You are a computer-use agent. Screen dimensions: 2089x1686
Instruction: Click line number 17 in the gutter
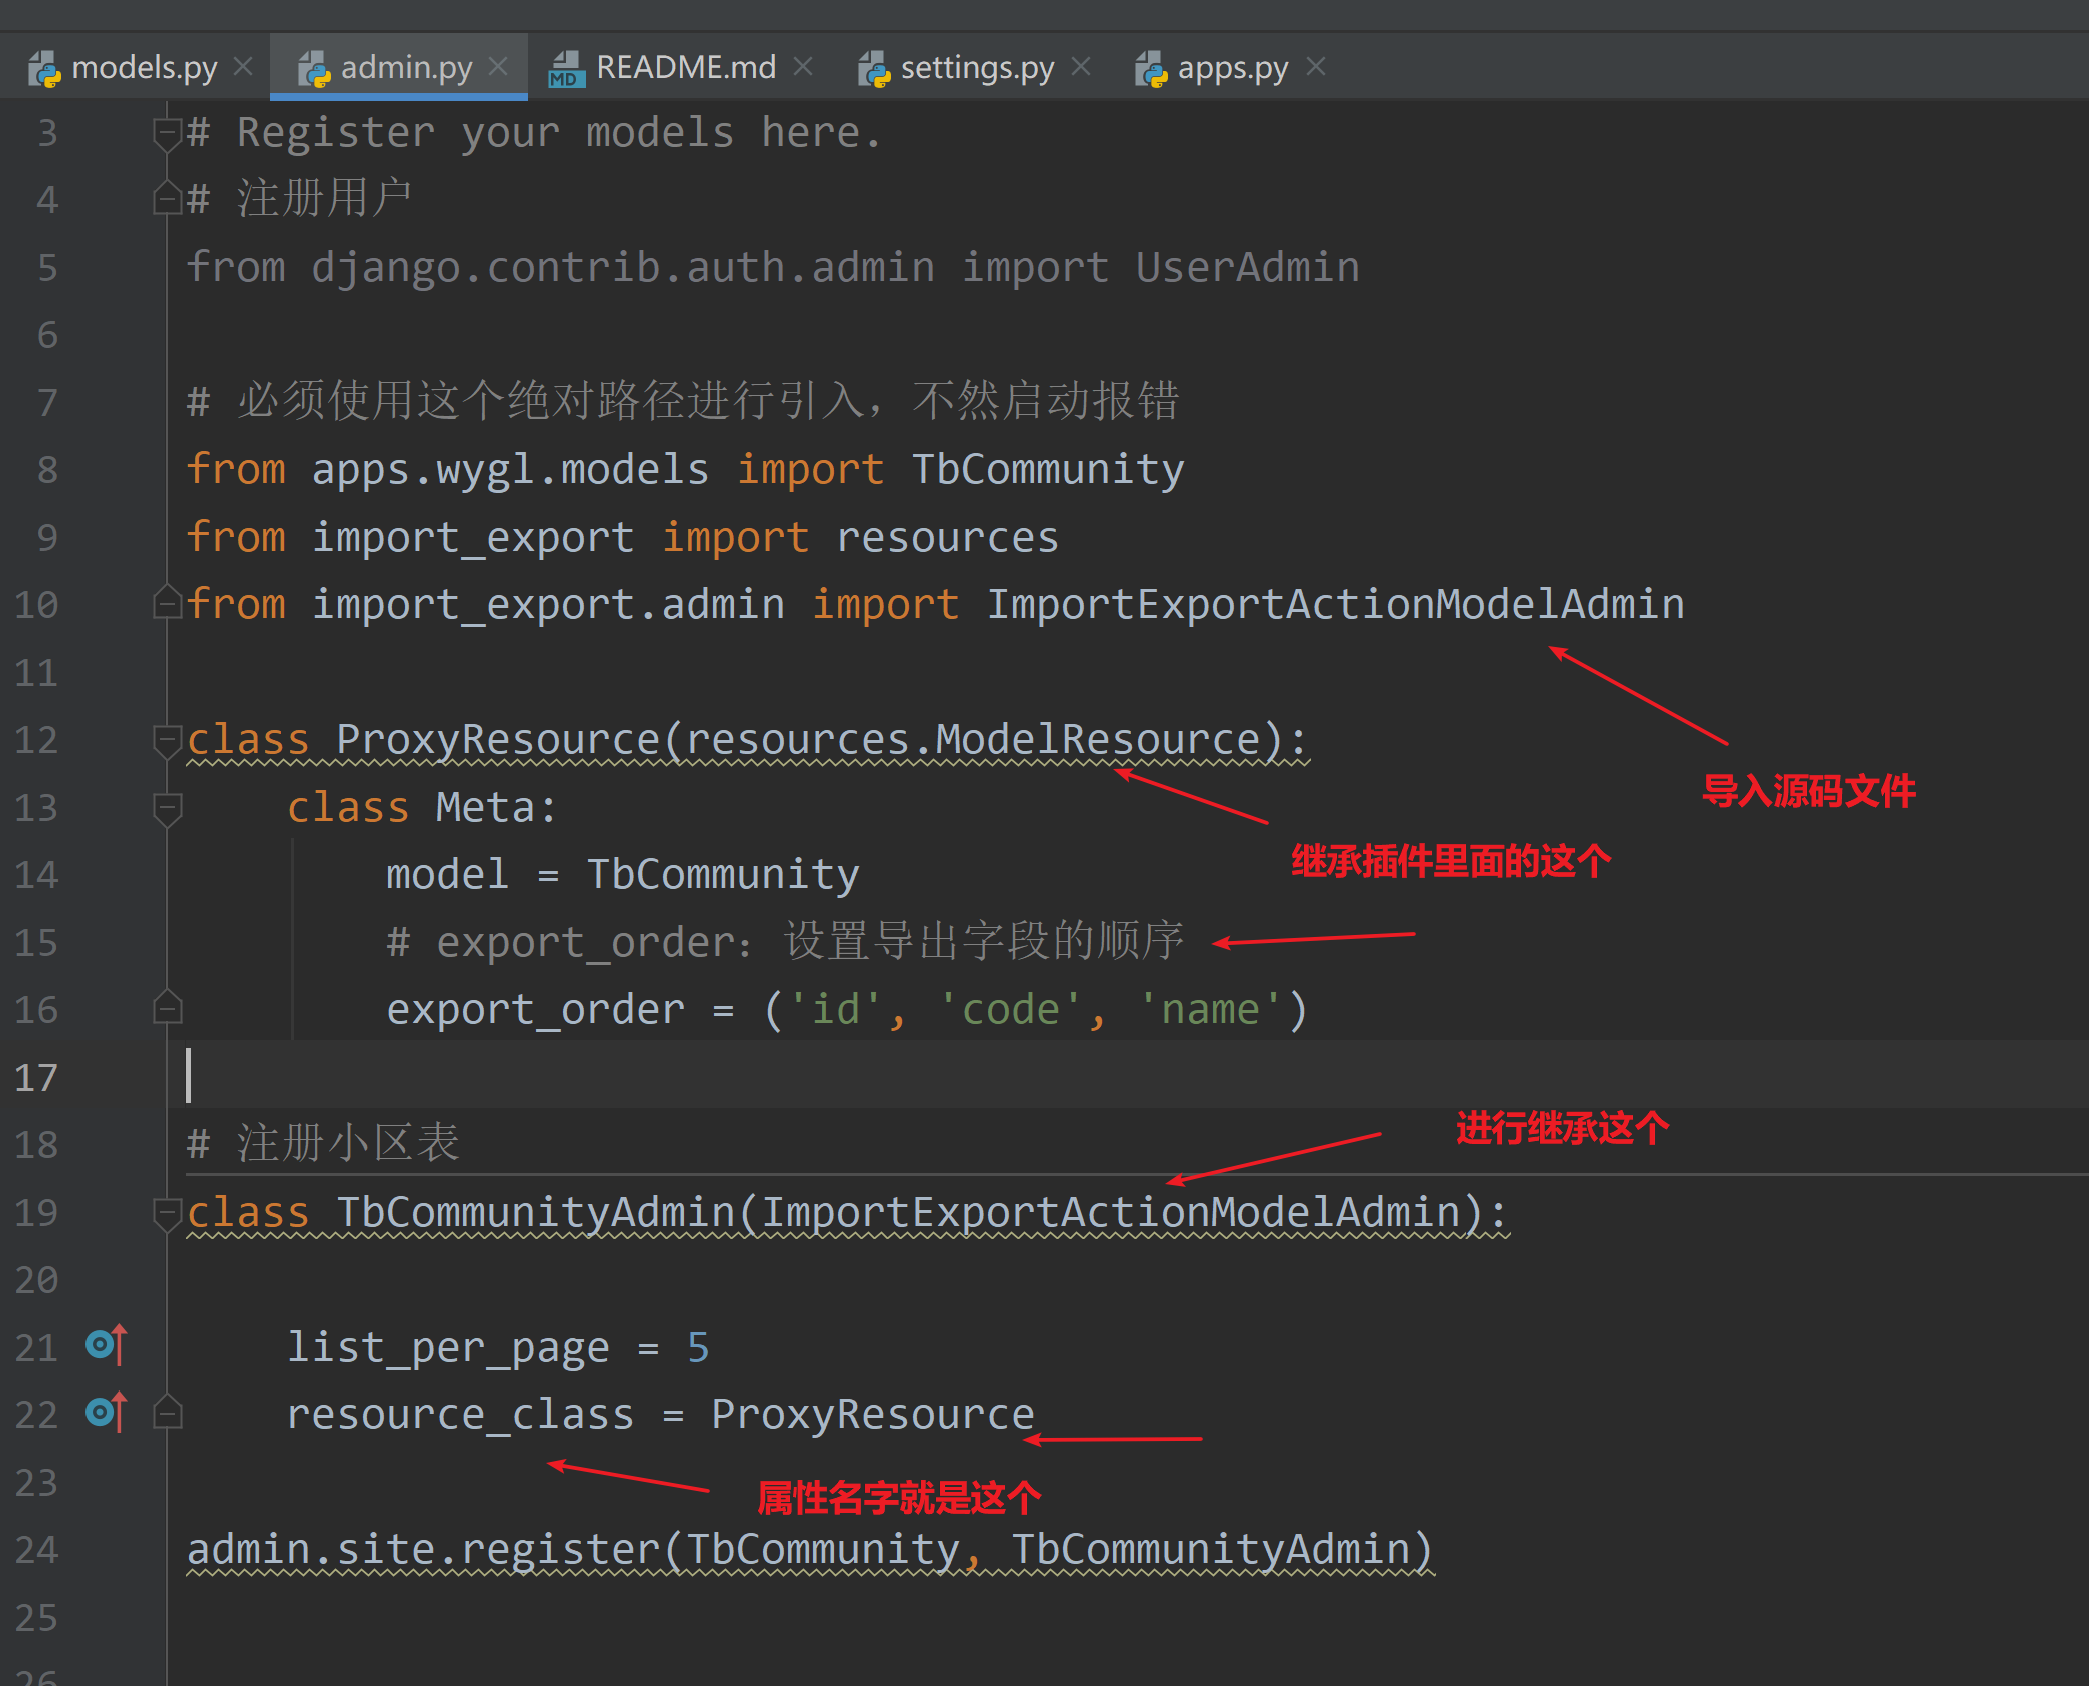tap(36, 1078)
